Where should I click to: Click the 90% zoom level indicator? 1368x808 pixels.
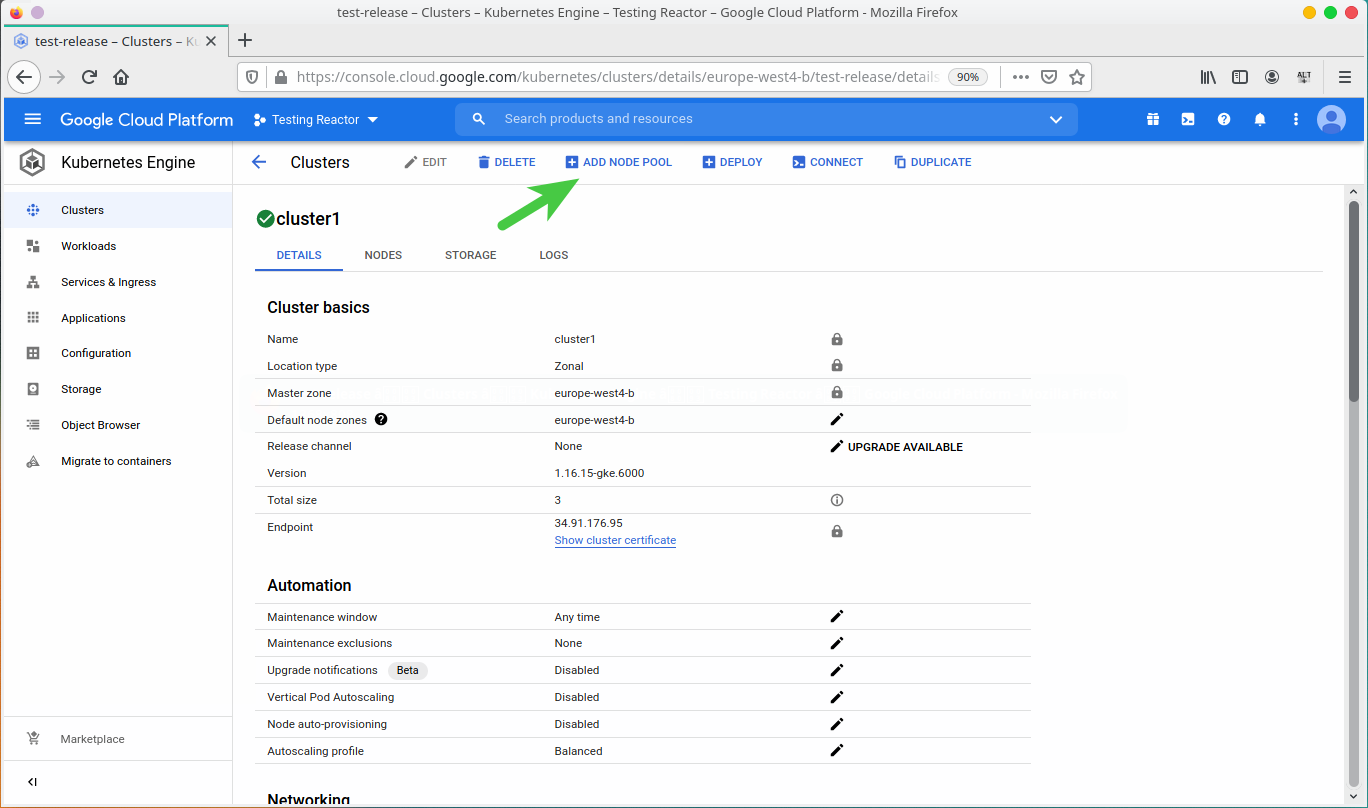pos(968,77)
